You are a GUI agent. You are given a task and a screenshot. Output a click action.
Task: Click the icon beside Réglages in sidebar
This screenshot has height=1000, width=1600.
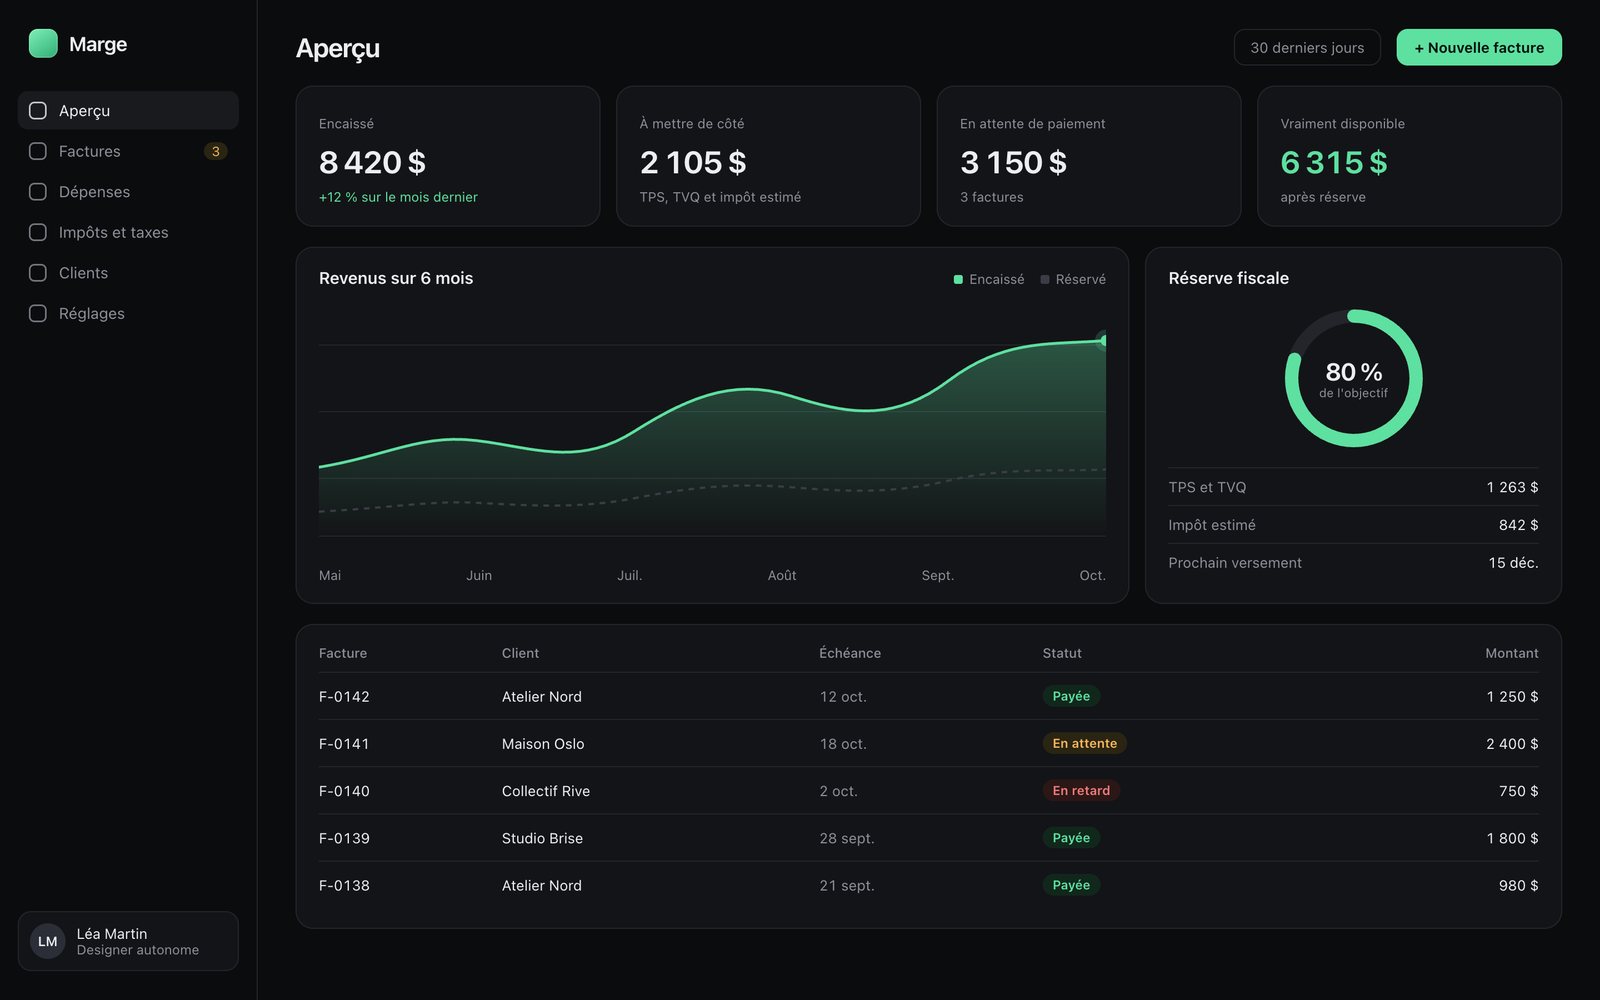point(38,313)
